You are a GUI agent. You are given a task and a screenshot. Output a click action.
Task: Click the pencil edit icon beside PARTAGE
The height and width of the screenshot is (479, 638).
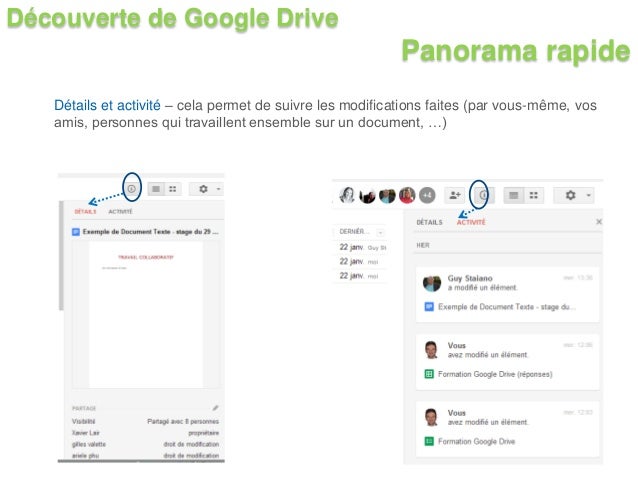pos(215,408)
